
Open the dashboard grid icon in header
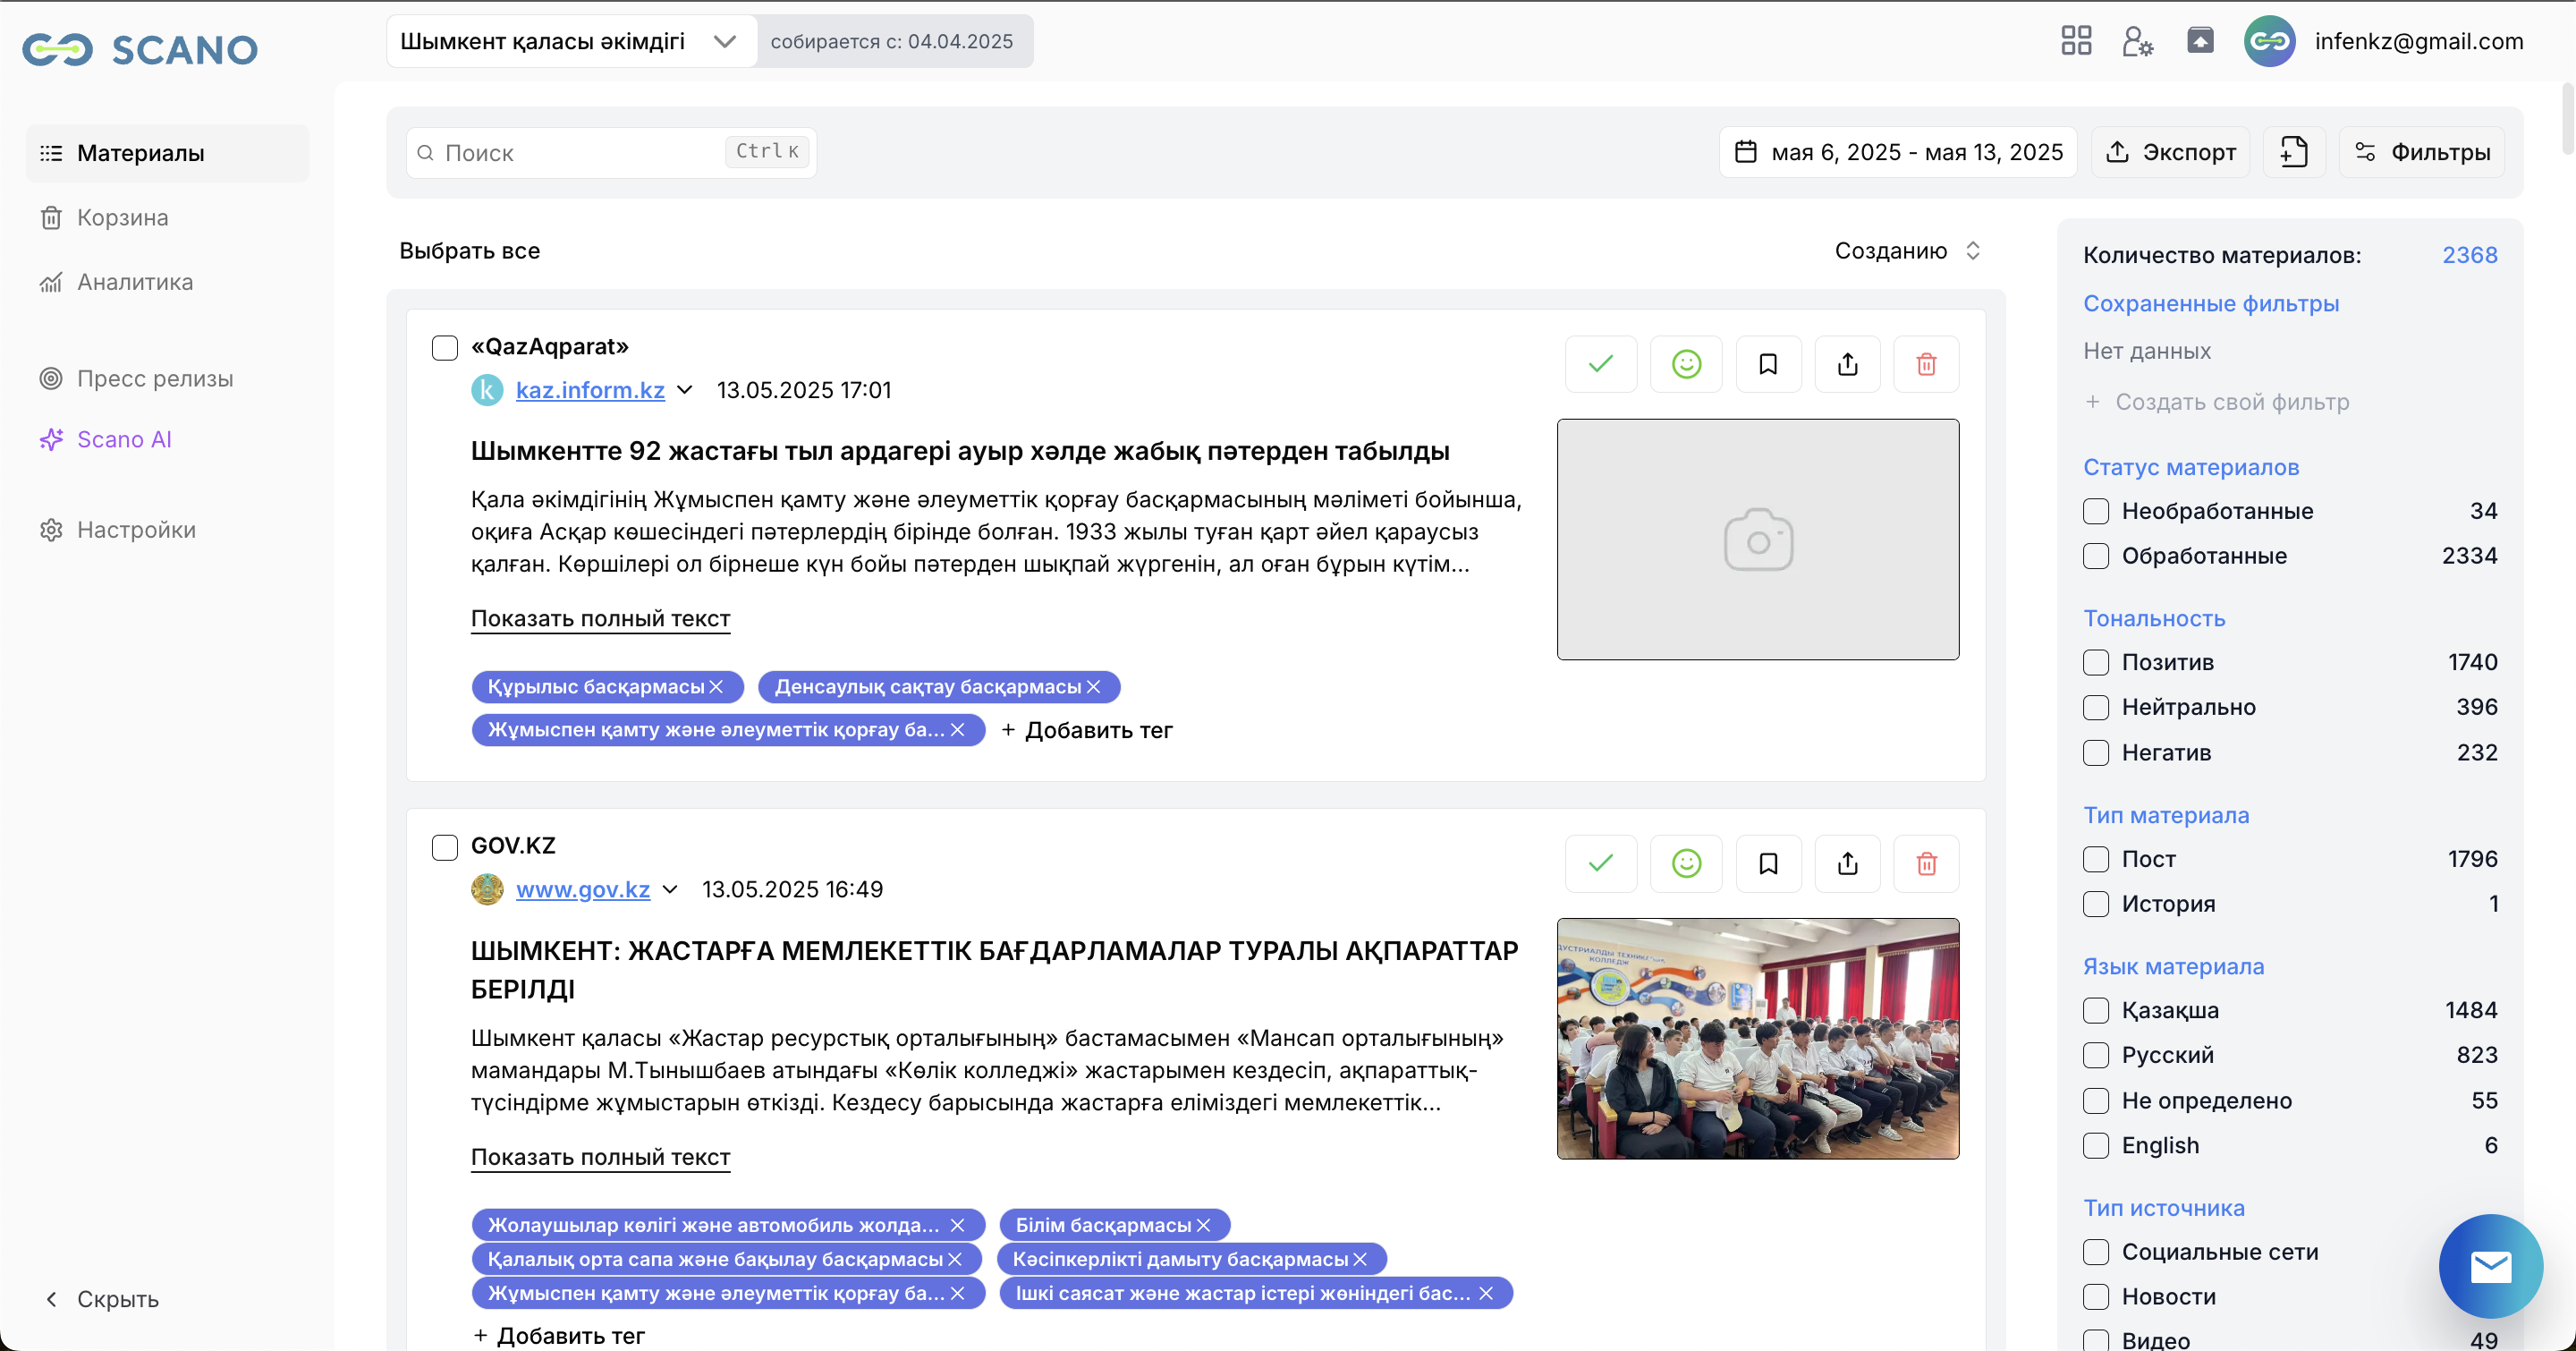[x=2076, y=41]
